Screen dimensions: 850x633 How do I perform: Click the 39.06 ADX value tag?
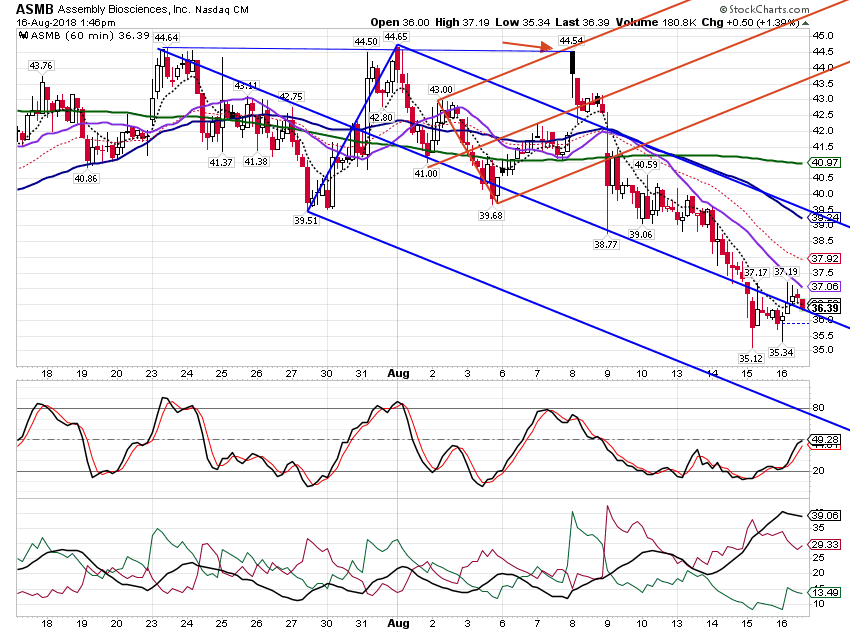[x=825, y=515]
